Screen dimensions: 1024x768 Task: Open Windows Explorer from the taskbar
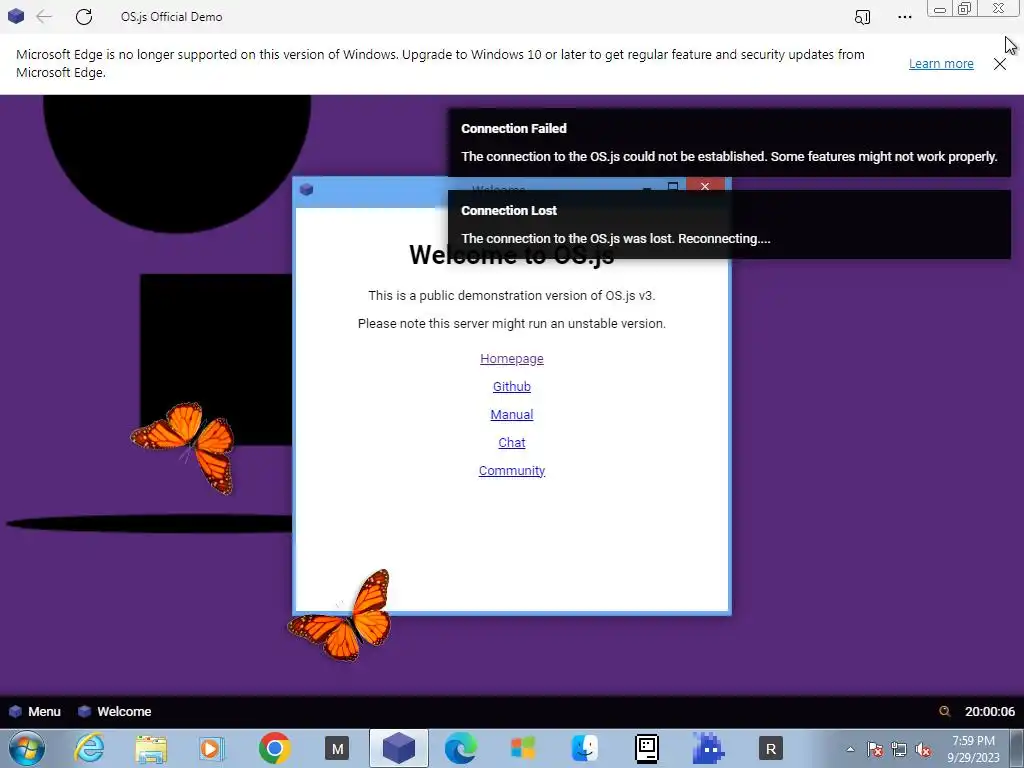click(x=151, y=748)
